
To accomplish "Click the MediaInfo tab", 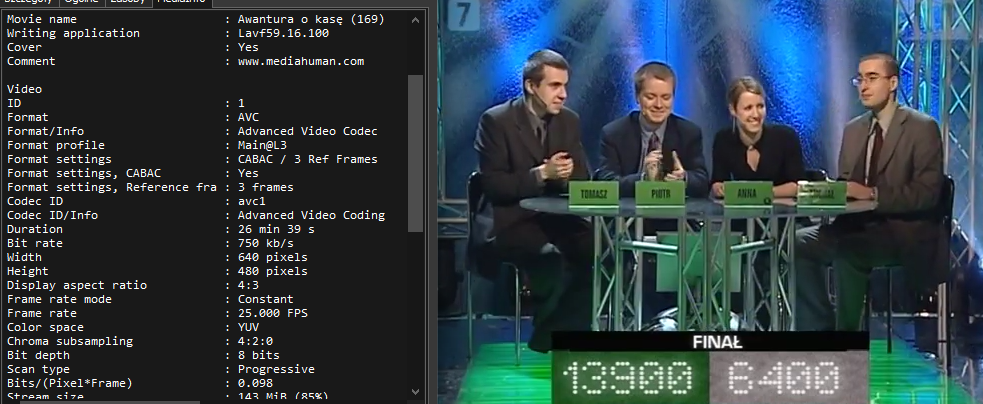I will (181, 3).
